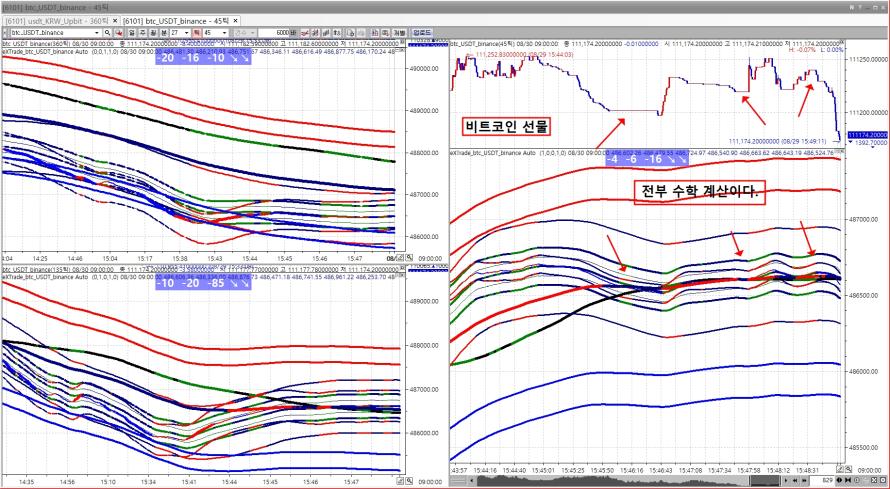Click the small expand icon on 45틱 chart header
This screenshot has height=489, width=890.
point(842,42)
